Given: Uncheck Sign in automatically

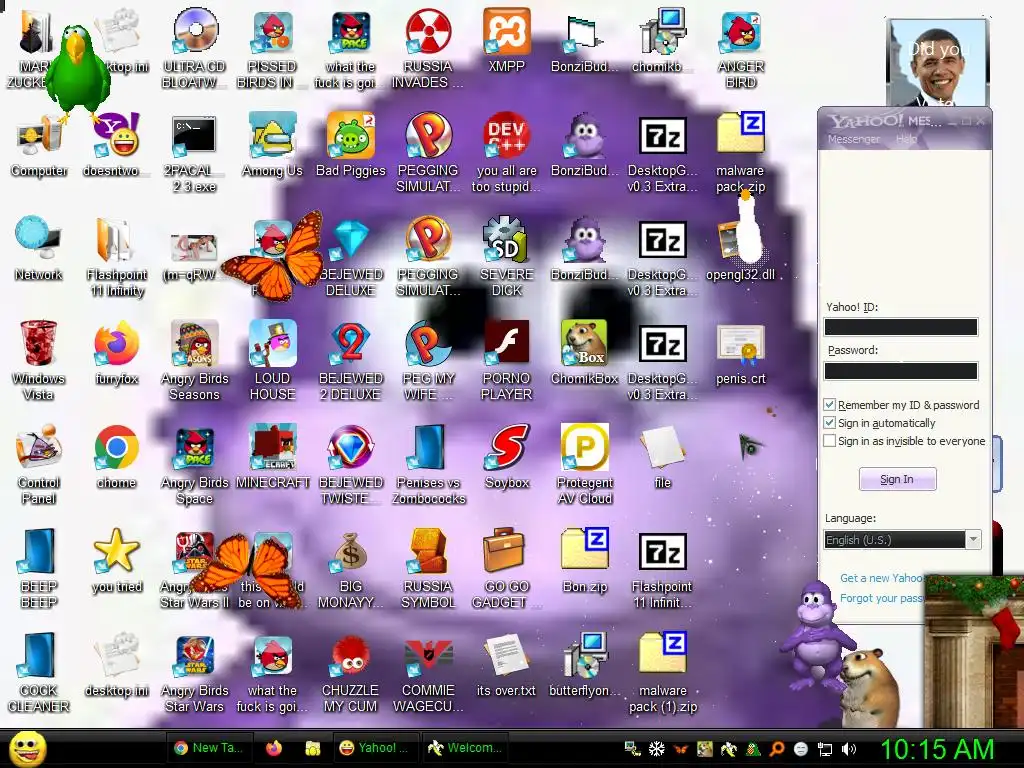Looking at the screenshot, I should (829, 423).
